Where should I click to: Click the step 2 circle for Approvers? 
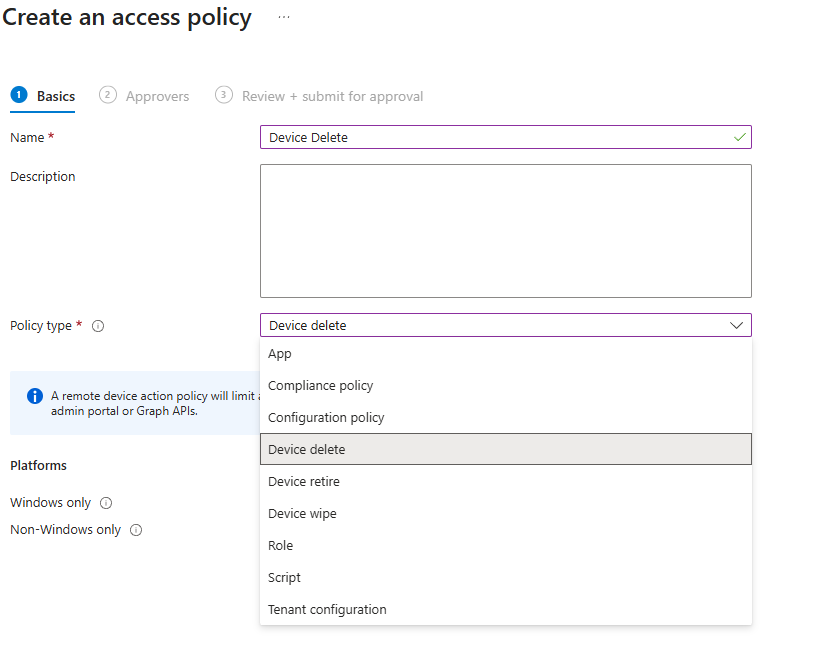[107, 95]
